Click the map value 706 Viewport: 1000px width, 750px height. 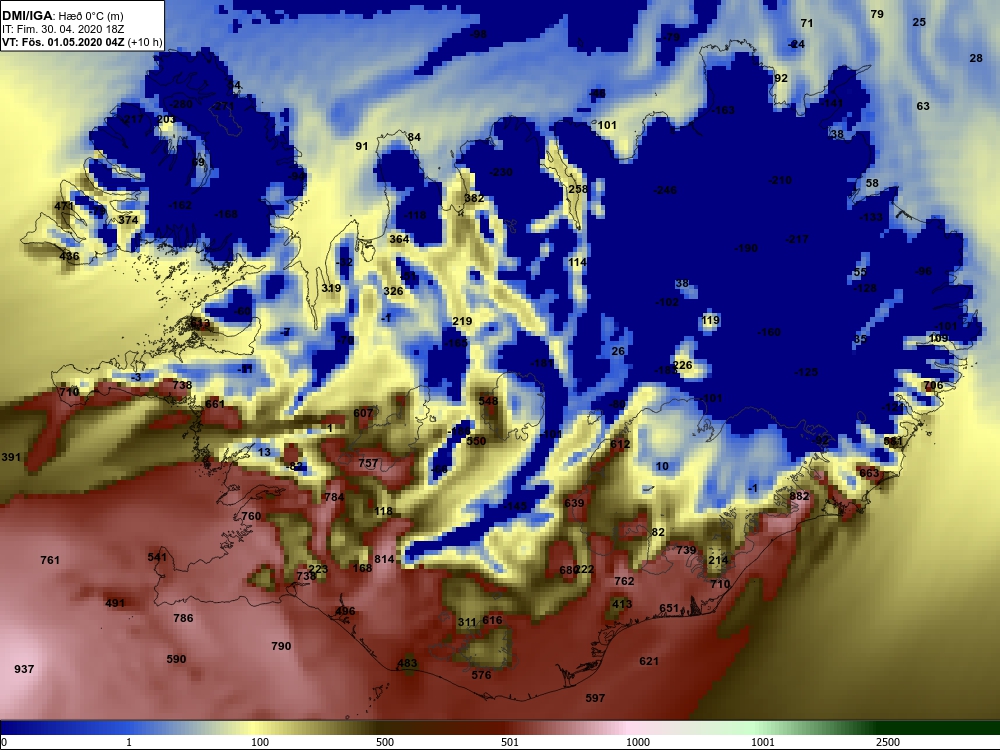pyautogui.click(x=933, y=385)
